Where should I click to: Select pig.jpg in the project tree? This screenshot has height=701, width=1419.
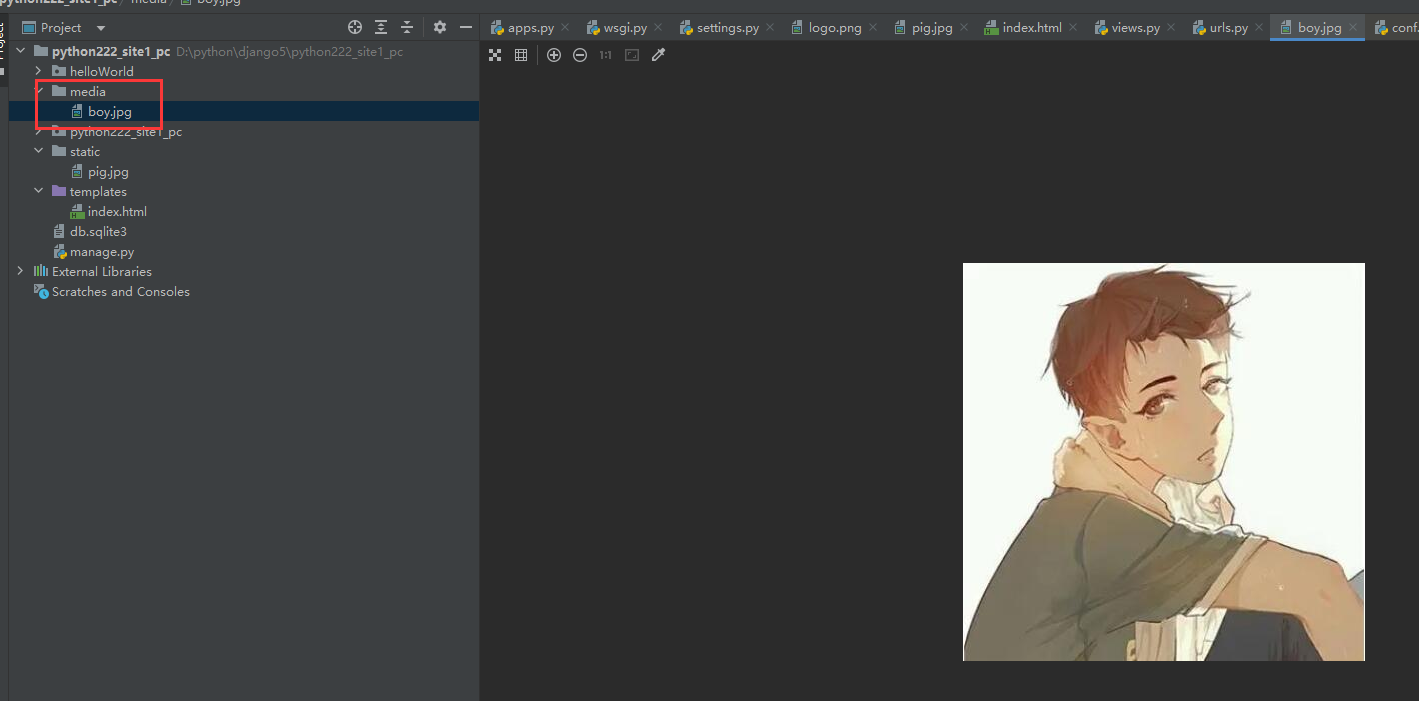click(244, 171)
